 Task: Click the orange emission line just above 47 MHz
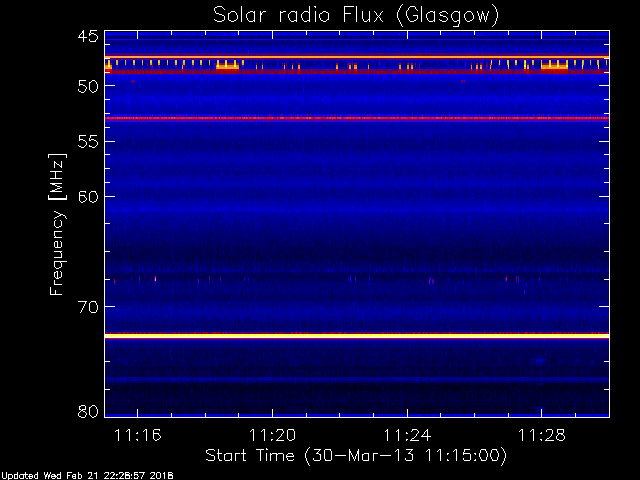[357, 57]
